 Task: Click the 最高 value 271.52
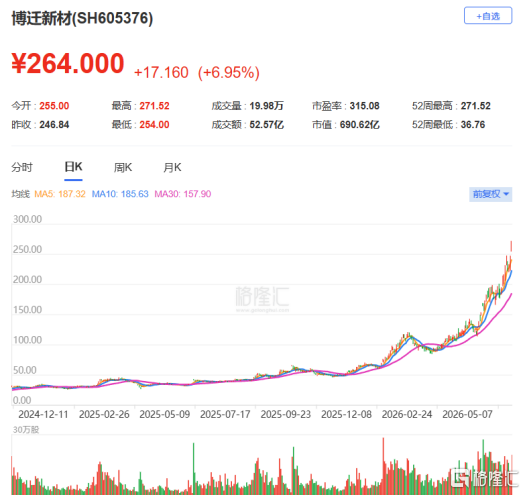[154, 106]
